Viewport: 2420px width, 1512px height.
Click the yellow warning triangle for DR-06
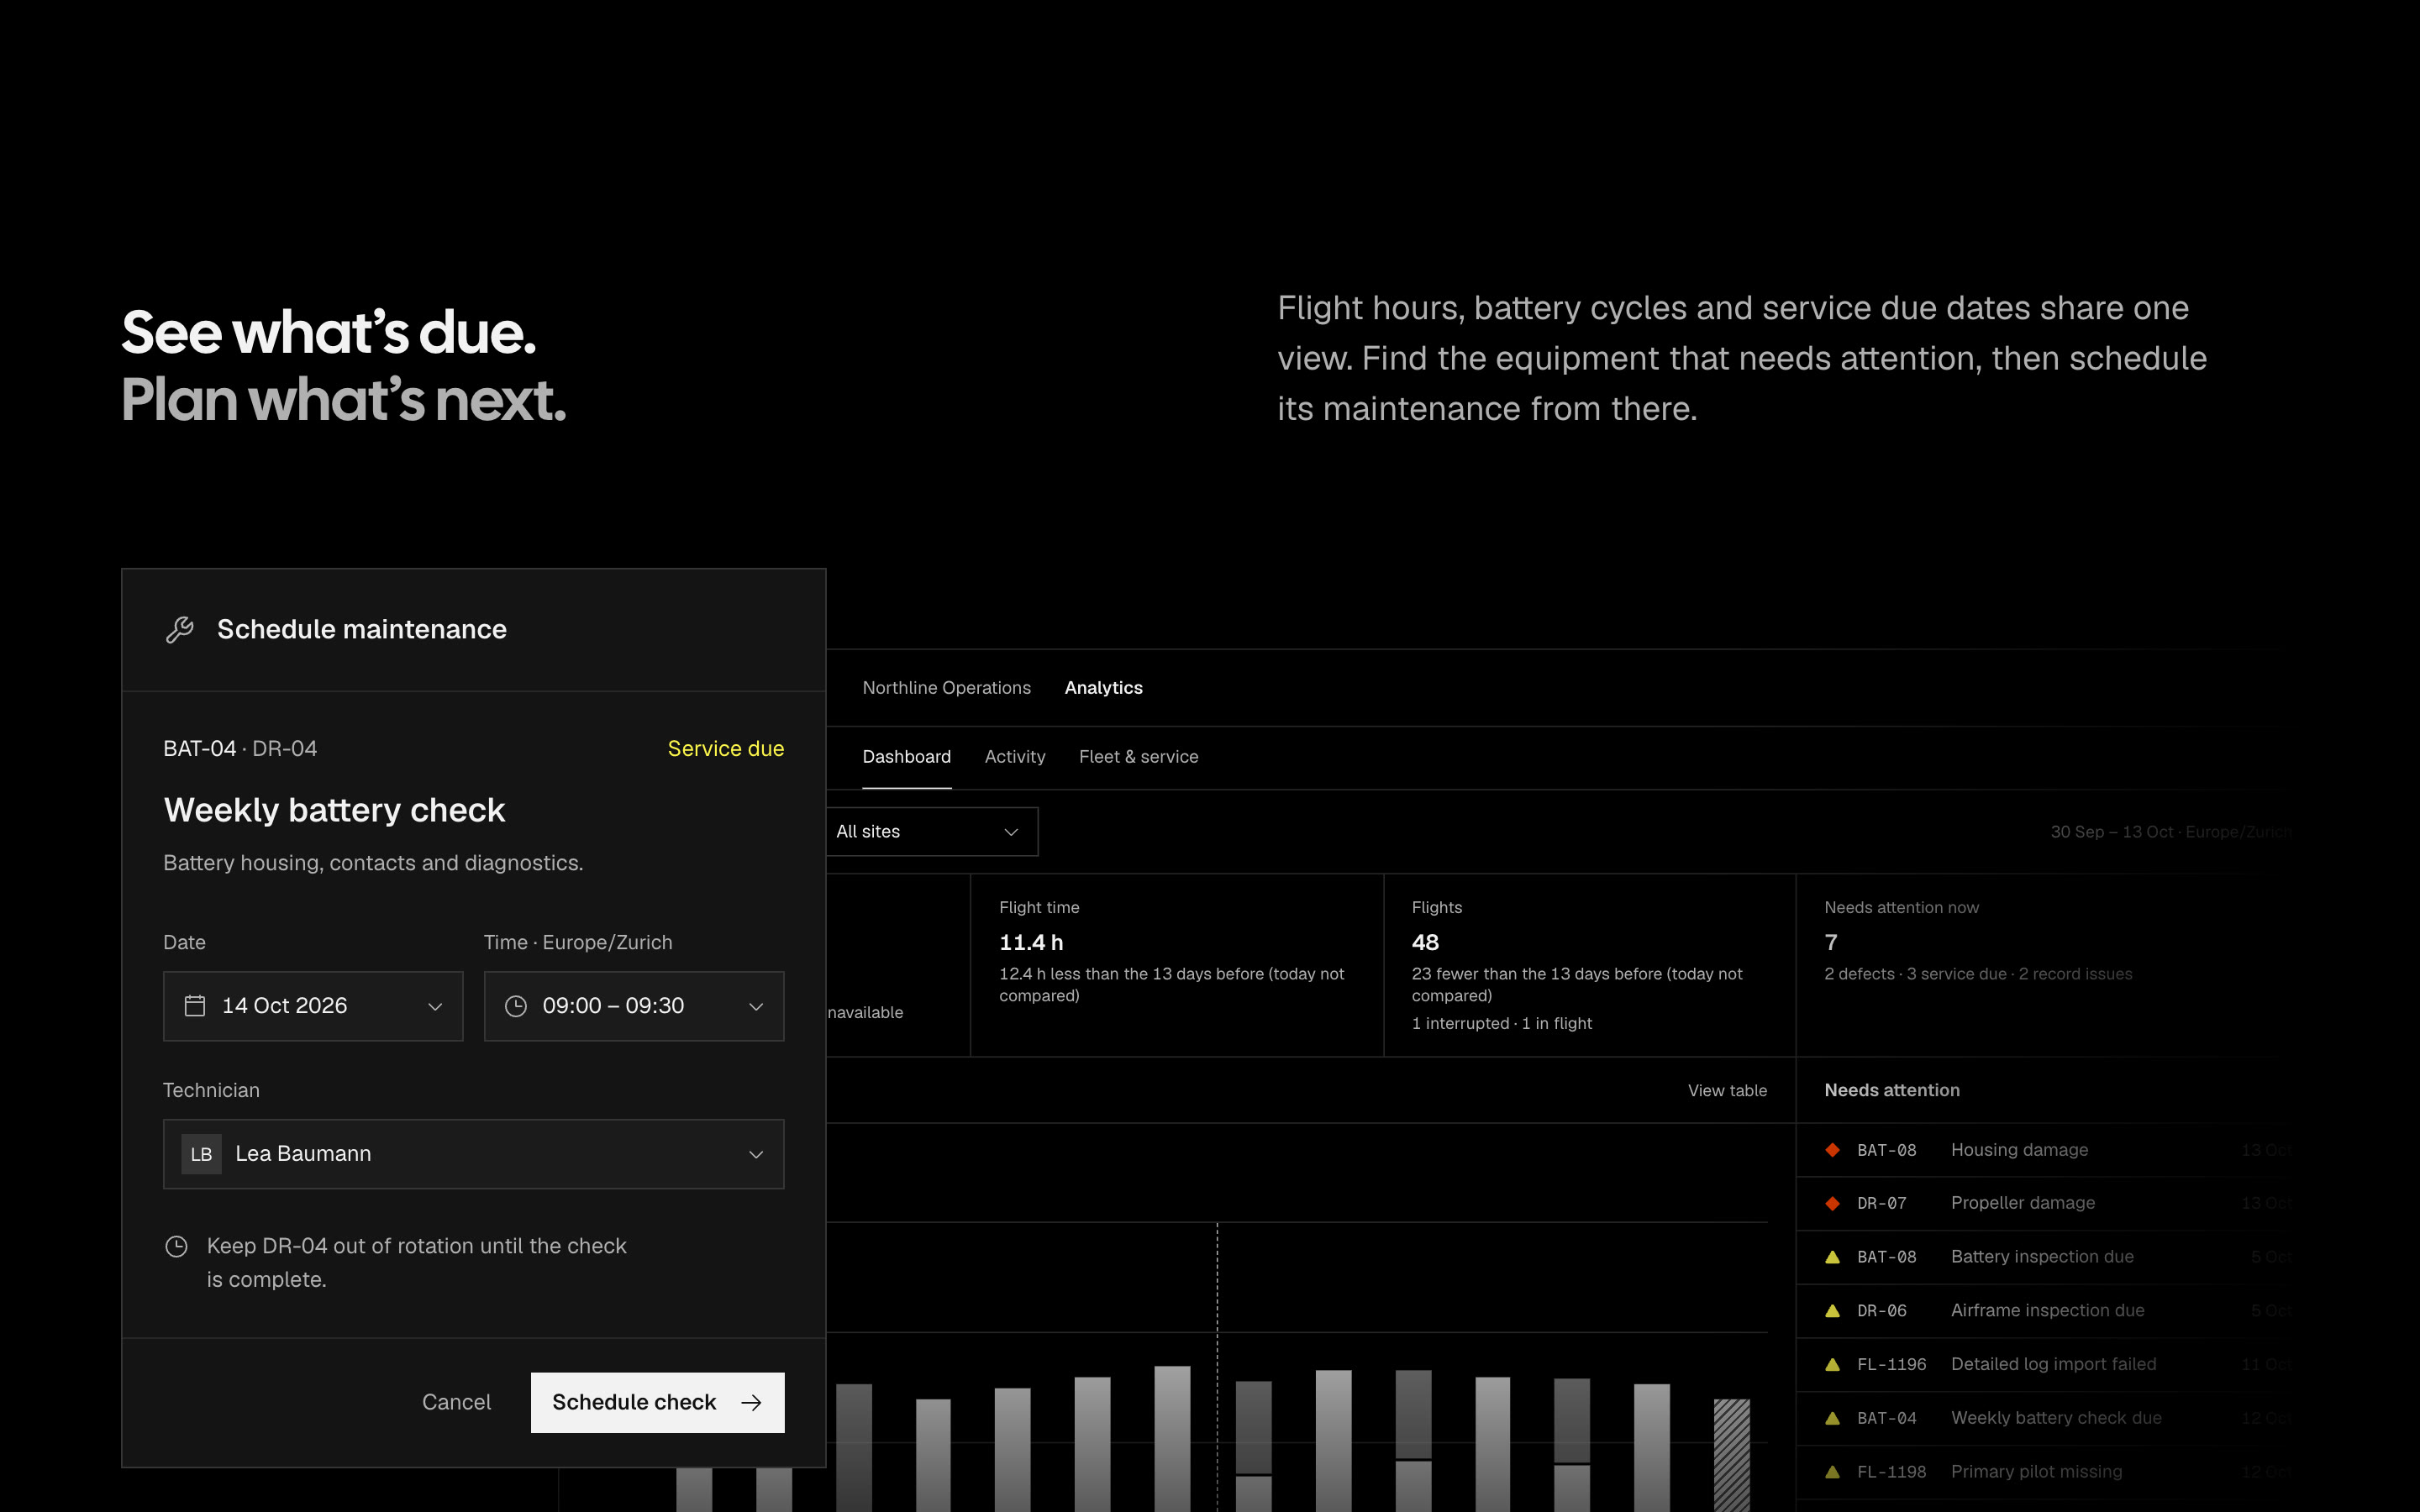[1833, 1311]
